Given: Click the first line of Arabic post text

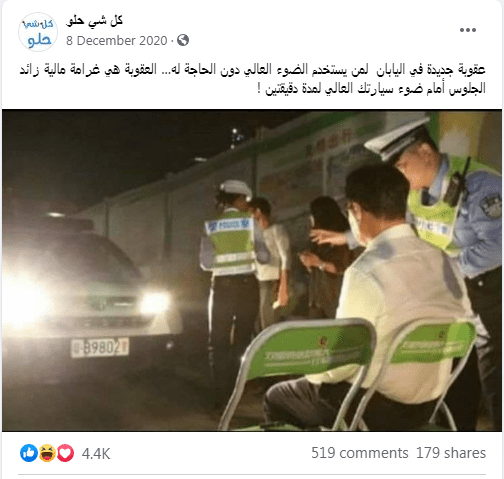Looking at the screenshot, I should (252, 70).
